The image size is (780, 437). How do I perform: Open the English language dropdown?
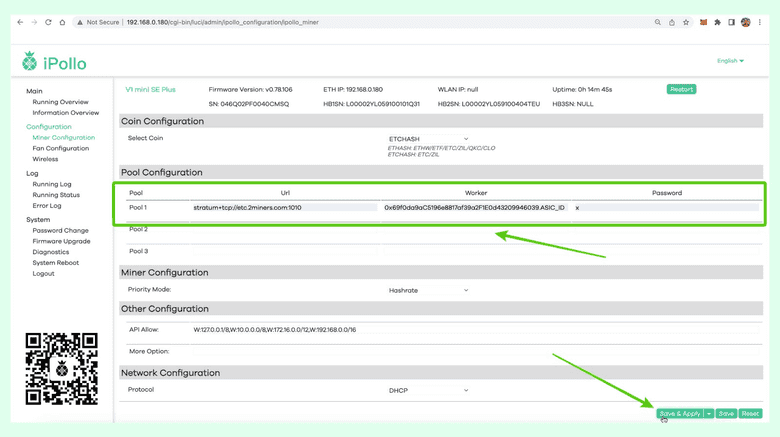coord(730,61)
